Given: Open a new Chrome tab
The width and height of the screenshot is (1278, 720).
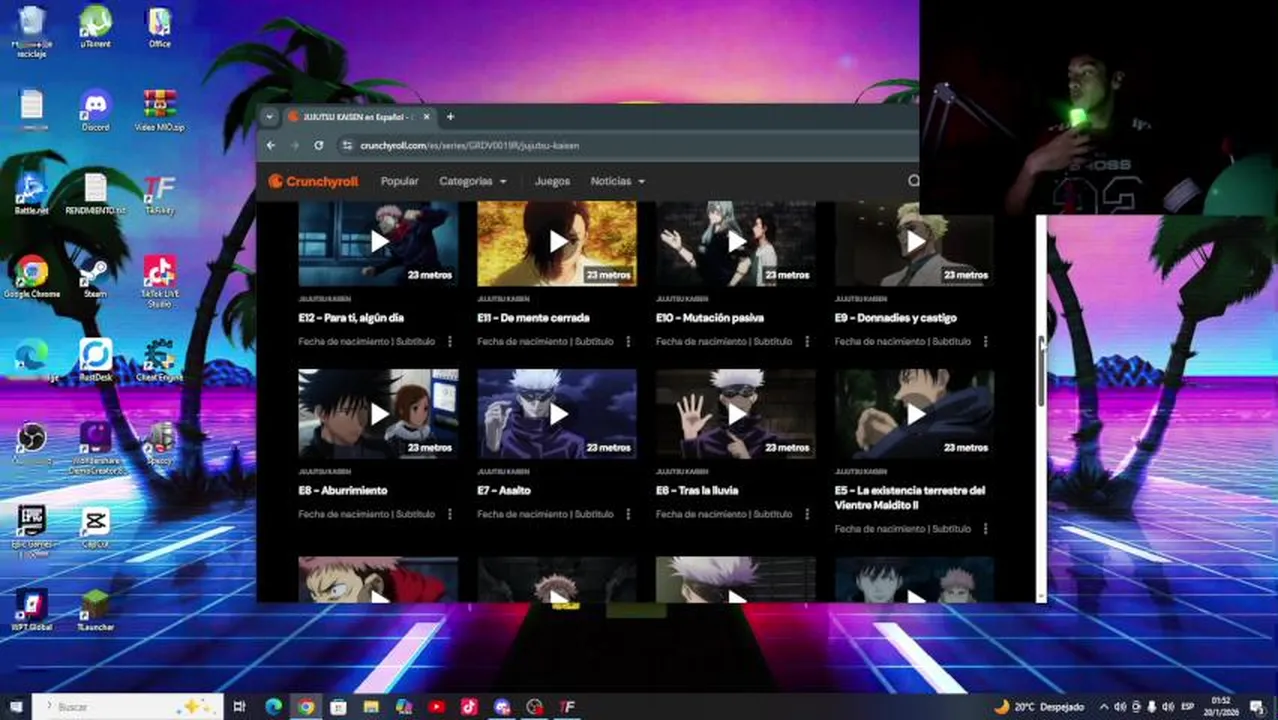Looking at the screenshot, I should point(450,117).
